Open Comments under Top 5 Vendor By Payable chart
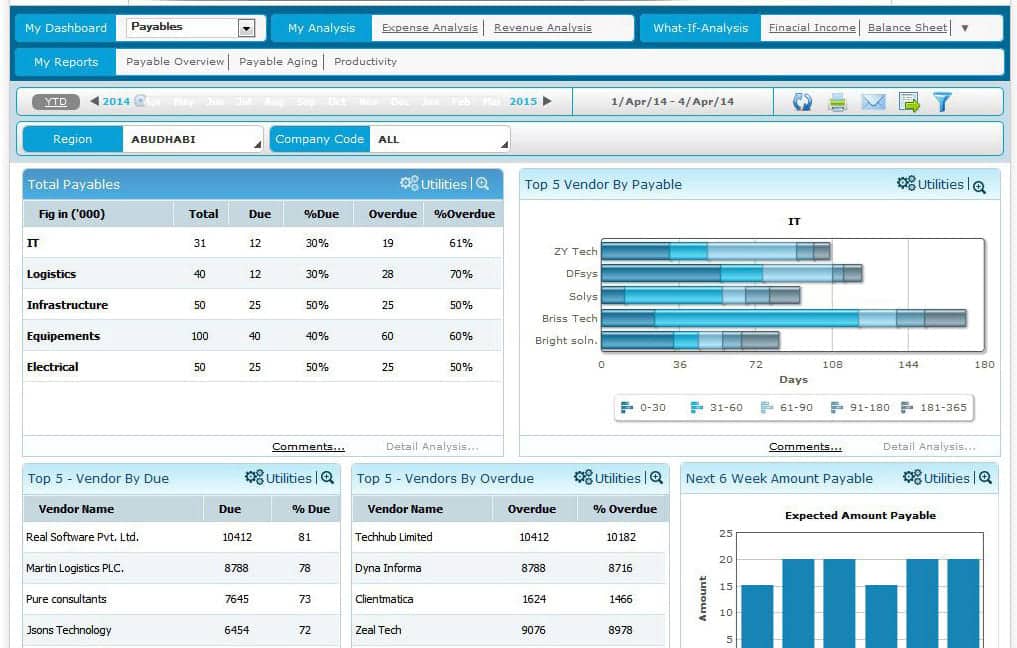Image resolution: width=1017 pixels, height=648 pixels. 805,446
